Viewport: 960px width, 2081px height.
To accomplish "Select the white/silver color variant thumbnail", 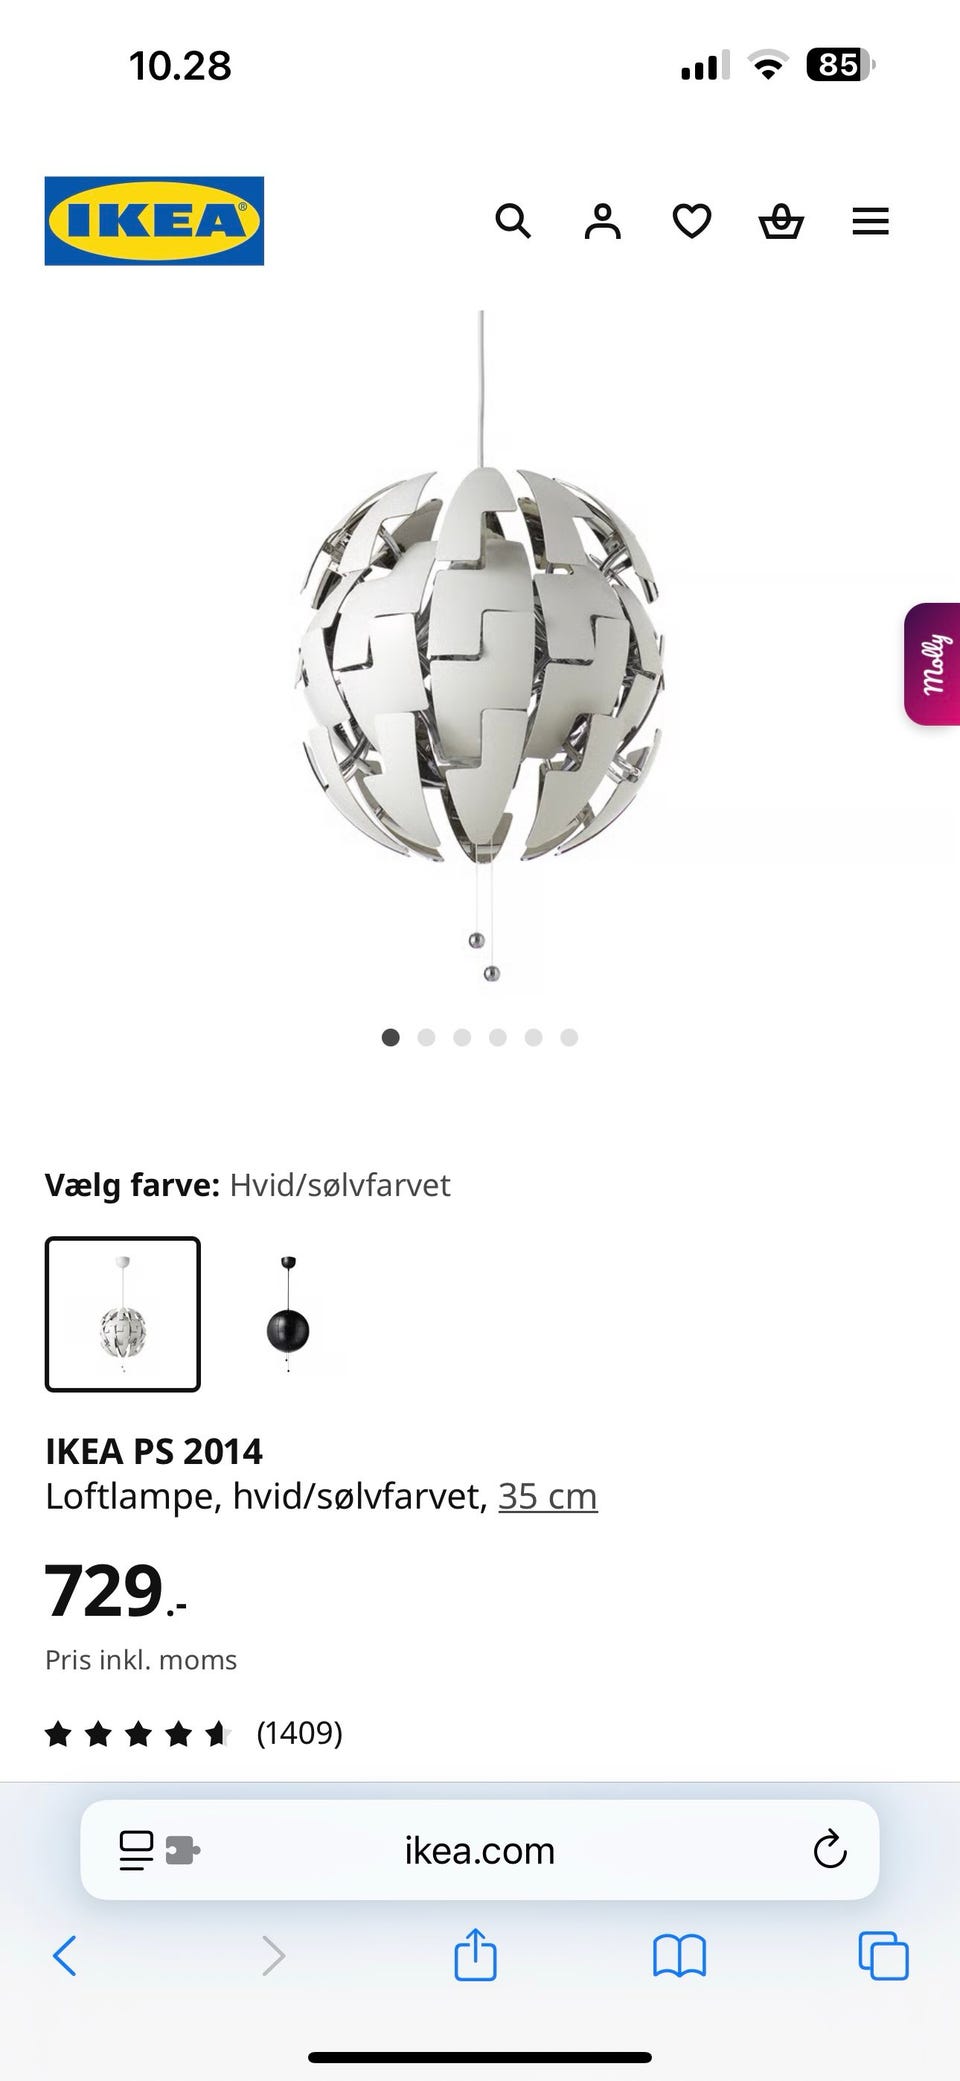I will pyautogui.click(x=123, y=1314).
